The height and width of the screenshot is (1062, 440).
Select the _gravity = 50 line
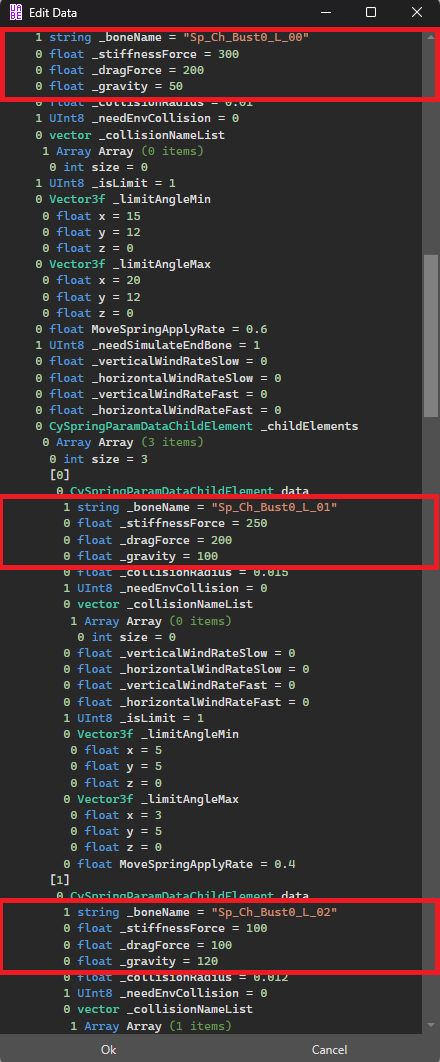point(109,86)
